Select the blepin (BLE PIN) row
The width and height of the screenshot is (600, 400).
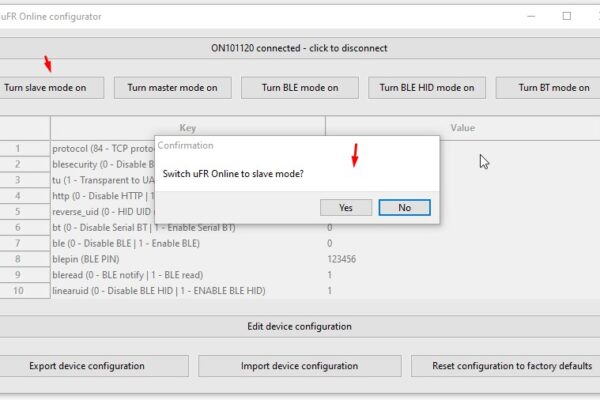(300, 259)
